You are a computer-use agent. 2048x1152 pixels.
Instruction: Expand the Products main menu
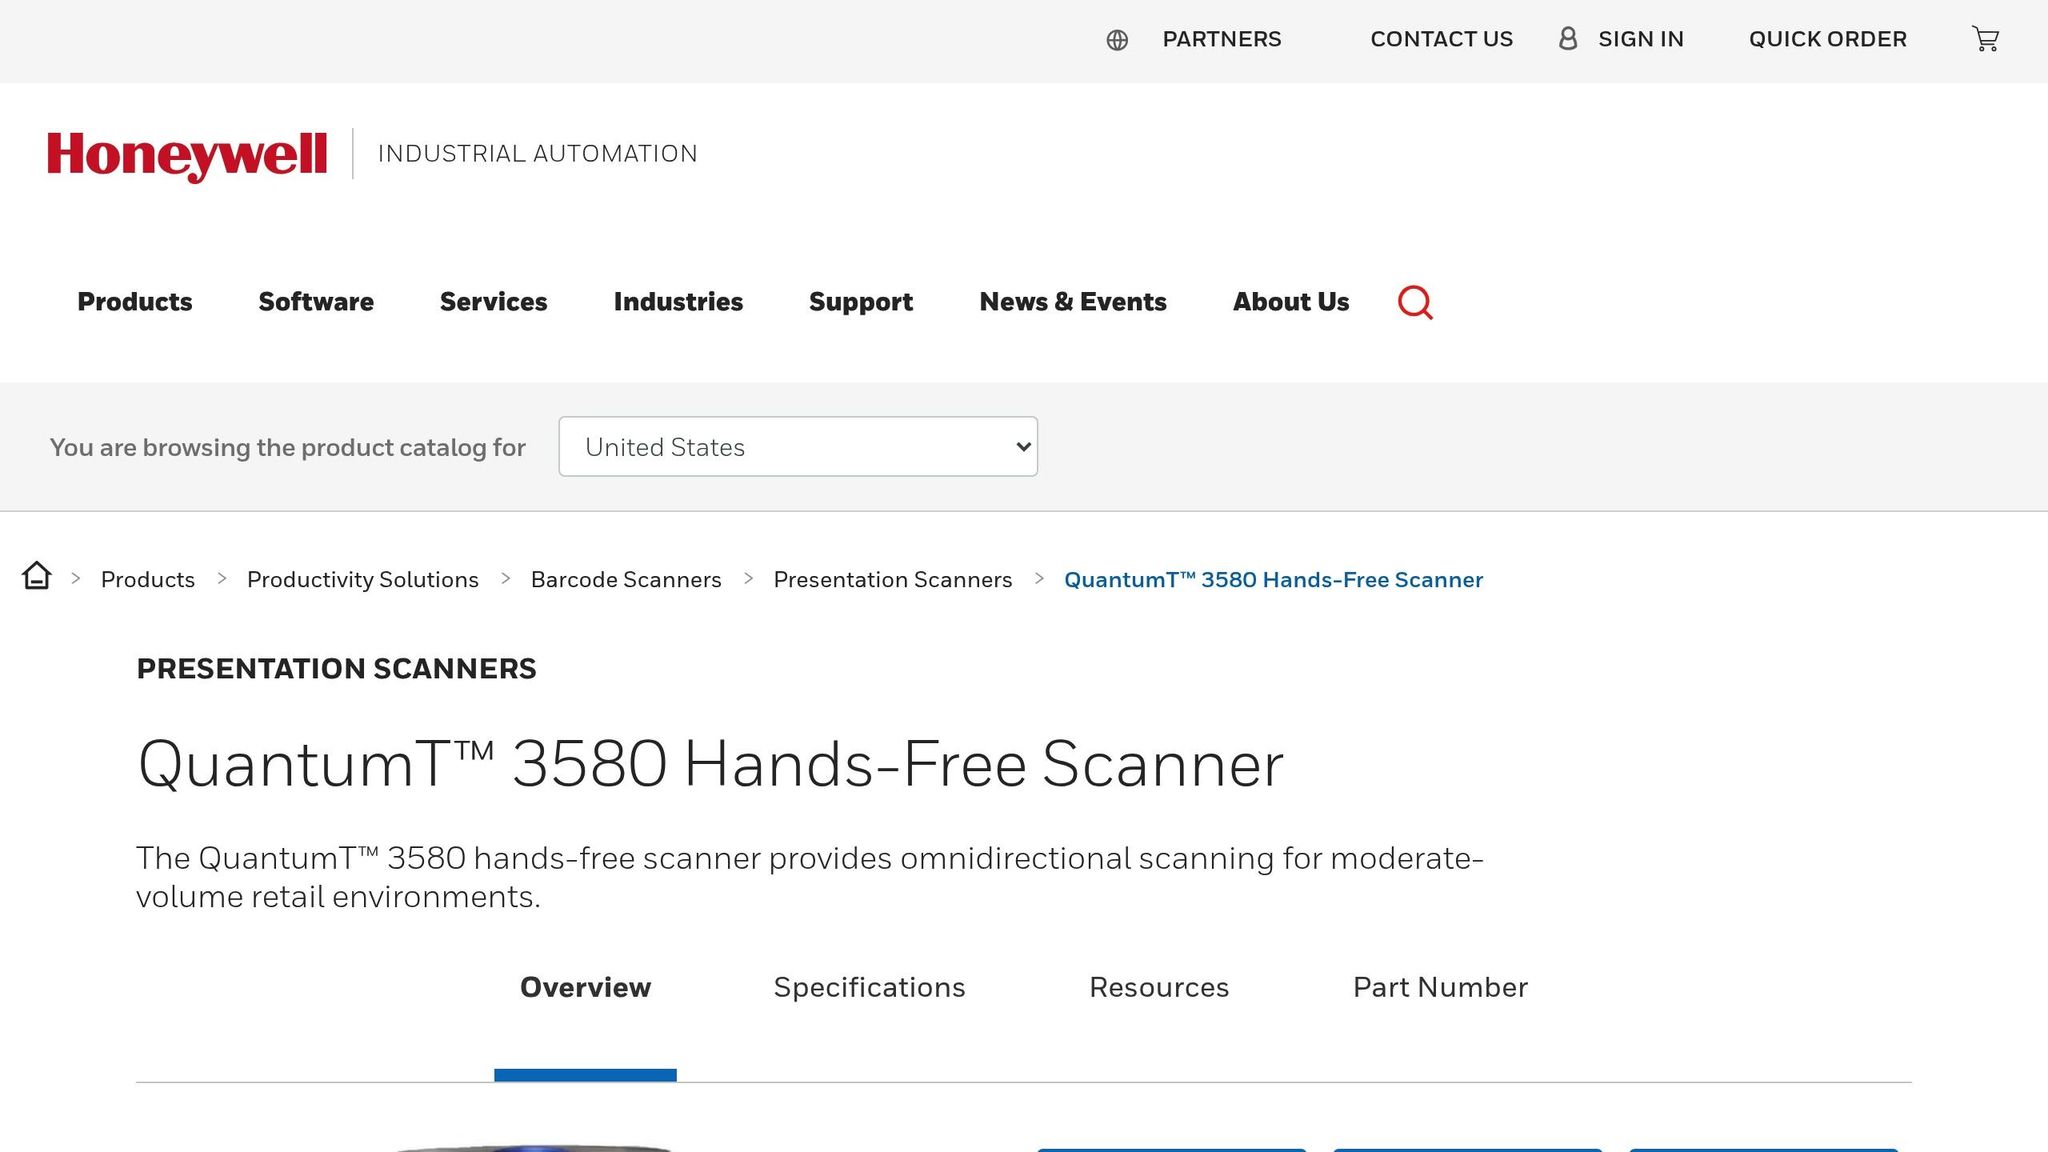[x=135, y=302]
